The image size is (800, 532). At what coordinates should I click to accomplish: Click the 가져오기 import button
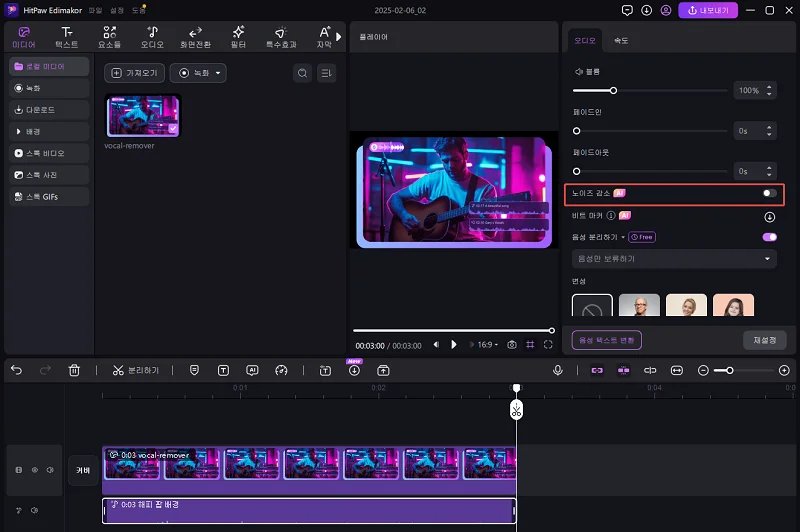(x=134, y=73)
